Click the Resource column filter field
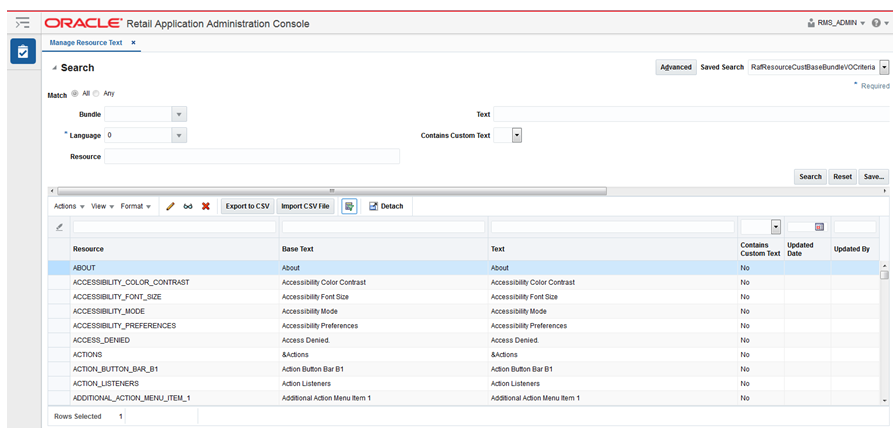This screenshot has width=894, height=428. [174, 227]
